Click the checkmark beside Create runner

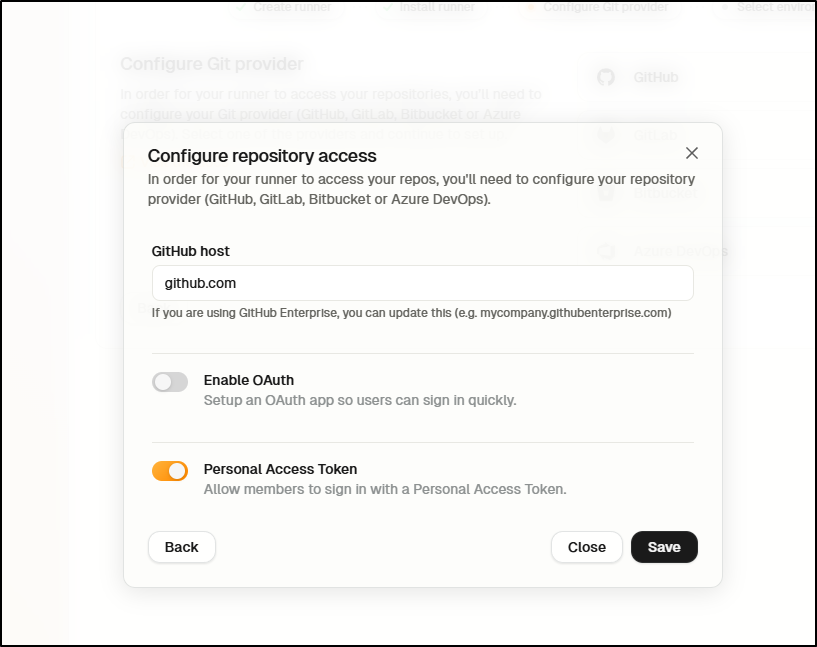[241, 7]
